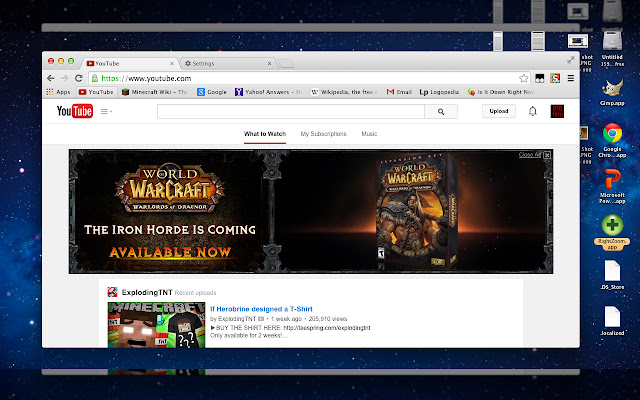Image resolution: width=640 pixels, height=400 pixels.
Task: Select Google Chrome app desktop icon
Action: pyautogui.click(x=612, y=140)
